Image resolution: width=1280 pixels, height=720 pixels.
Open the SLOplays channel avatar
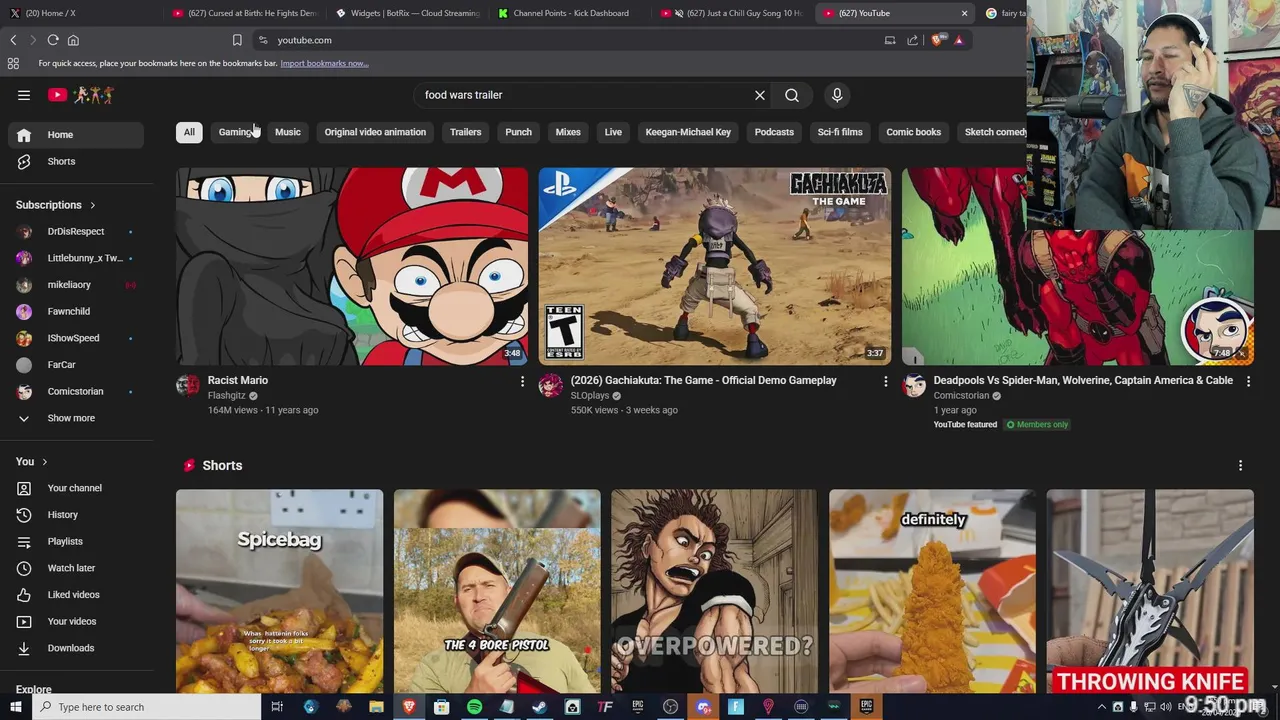[551, 386]
